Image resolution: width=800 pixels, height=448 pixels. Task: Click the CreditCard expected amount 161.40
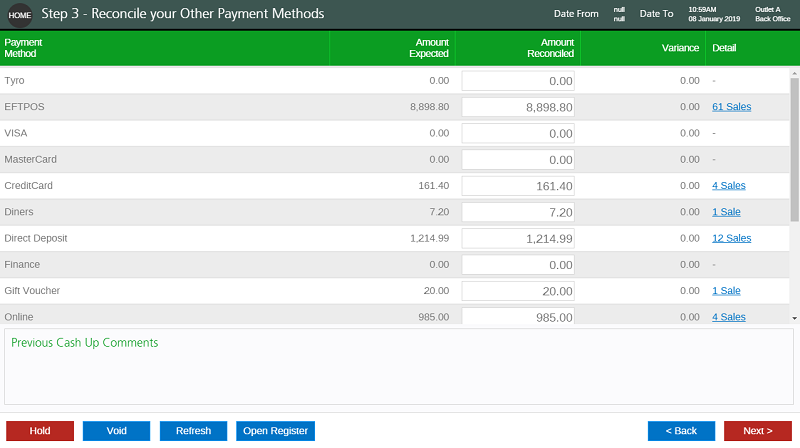(x=434, y=185)
